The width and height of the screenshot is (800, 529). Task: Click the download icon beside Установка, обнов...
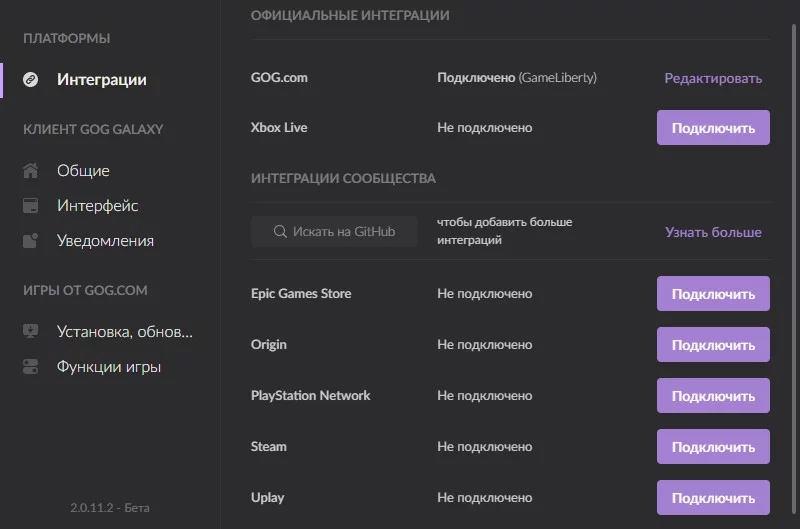click(31, 331)
